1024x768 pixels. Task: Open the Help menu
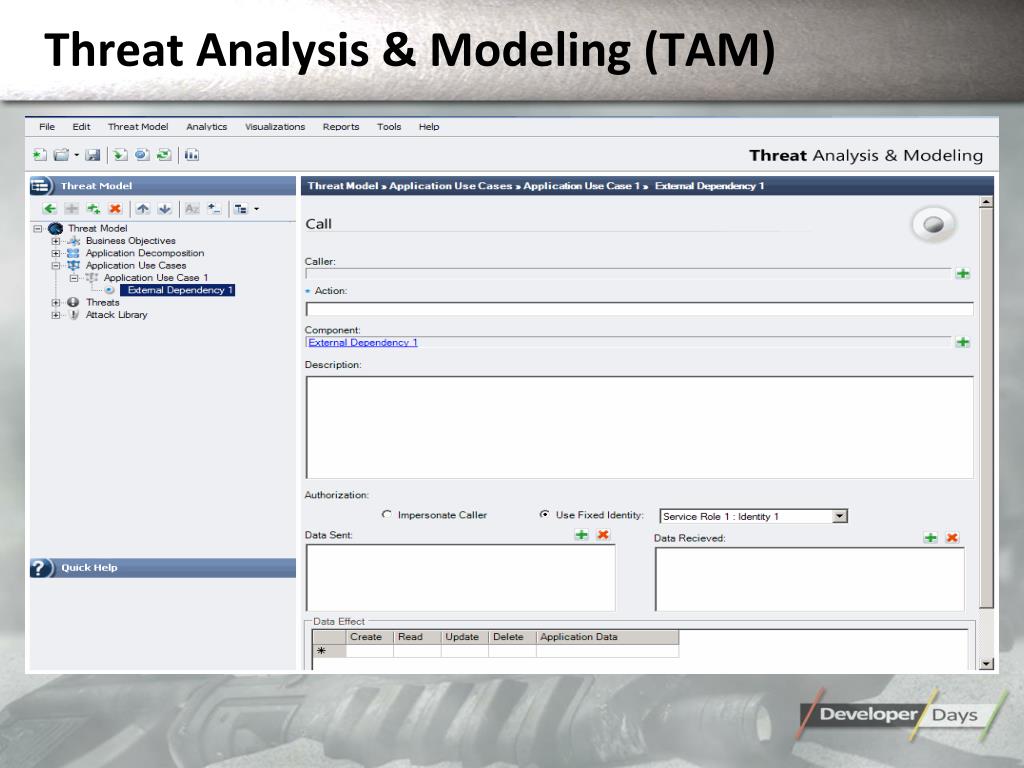pyautogui.click(x=429, y=127)
